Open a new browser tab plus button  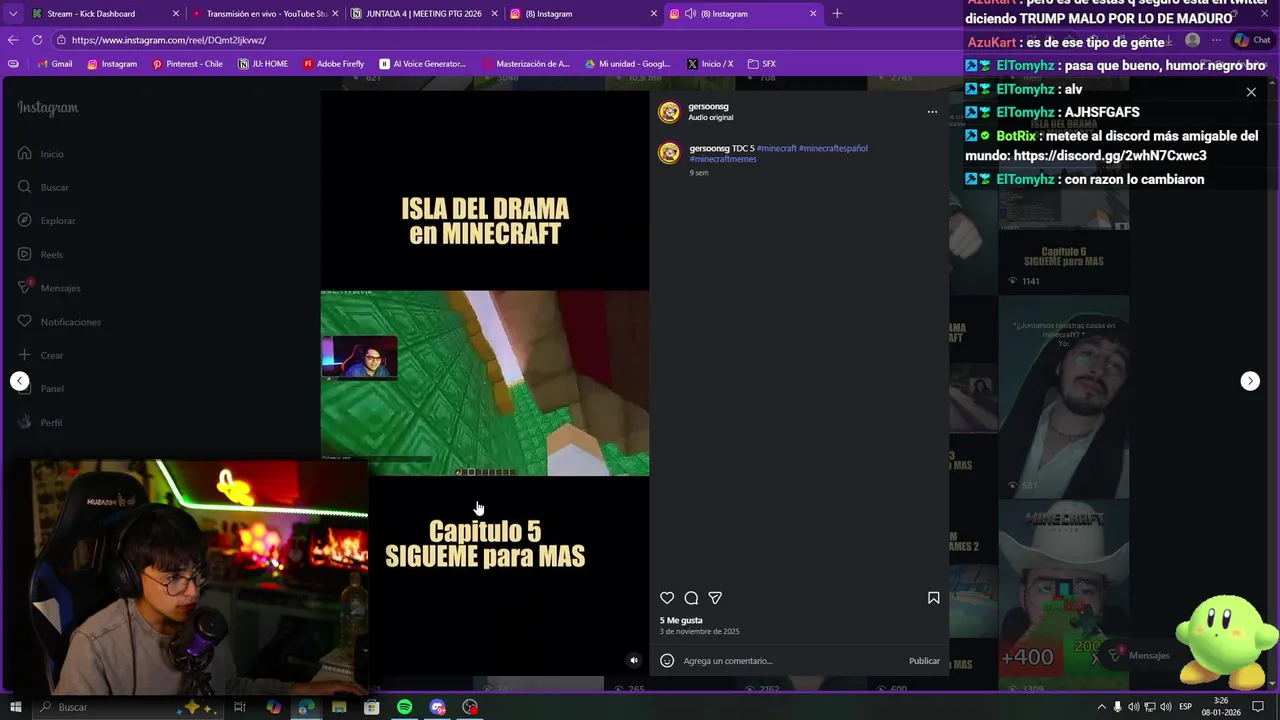click(837, 14)
